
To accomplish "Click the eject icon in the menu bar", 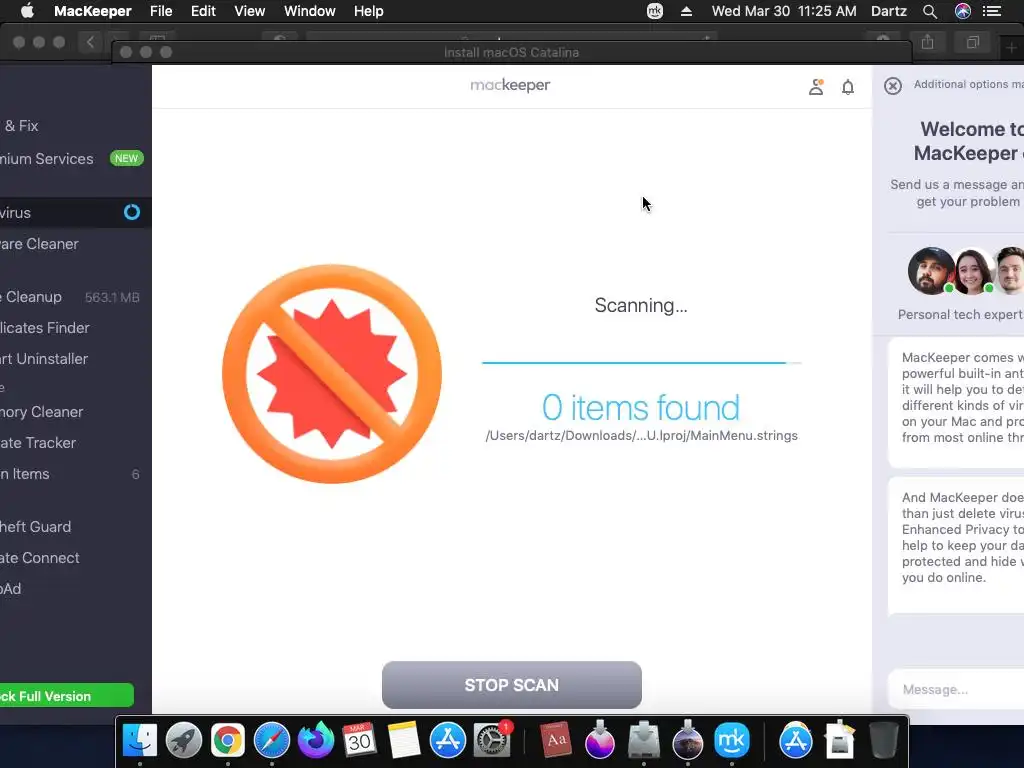I will 686,11.
